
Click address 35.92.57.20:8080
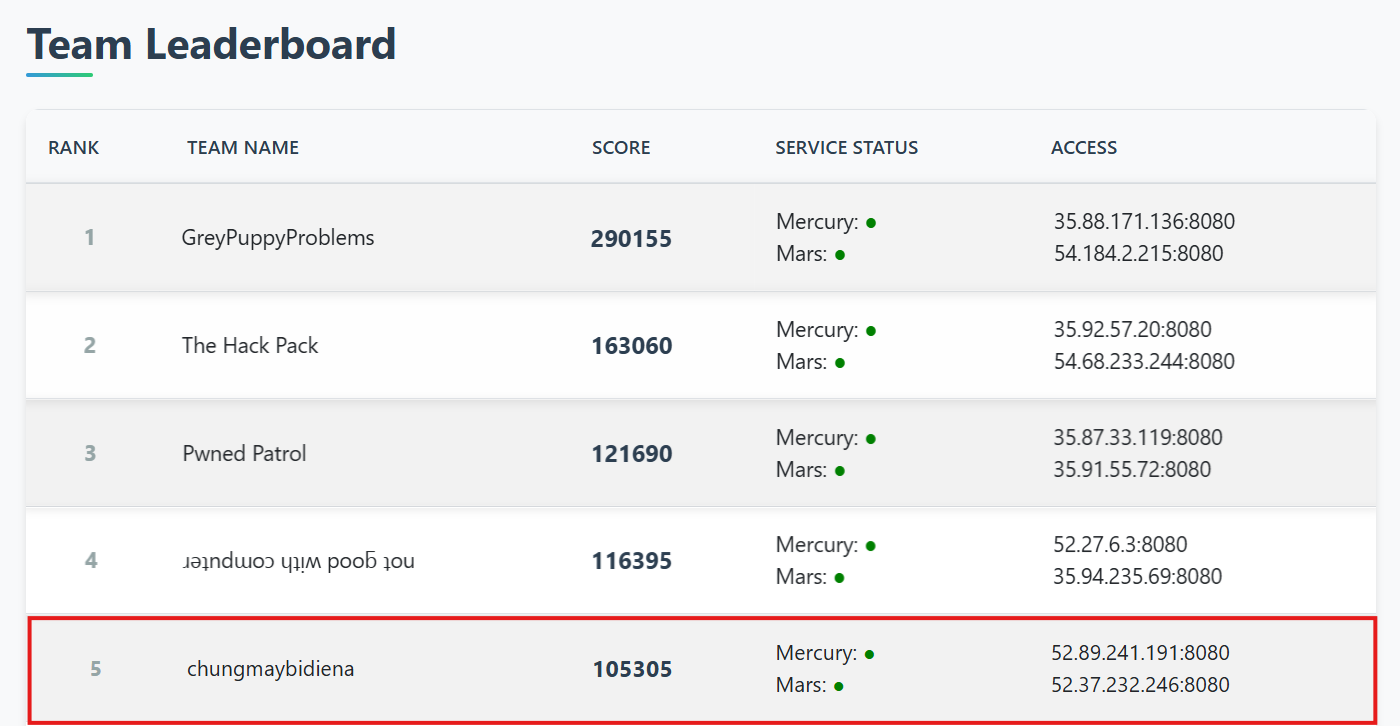coord(1132,330)
